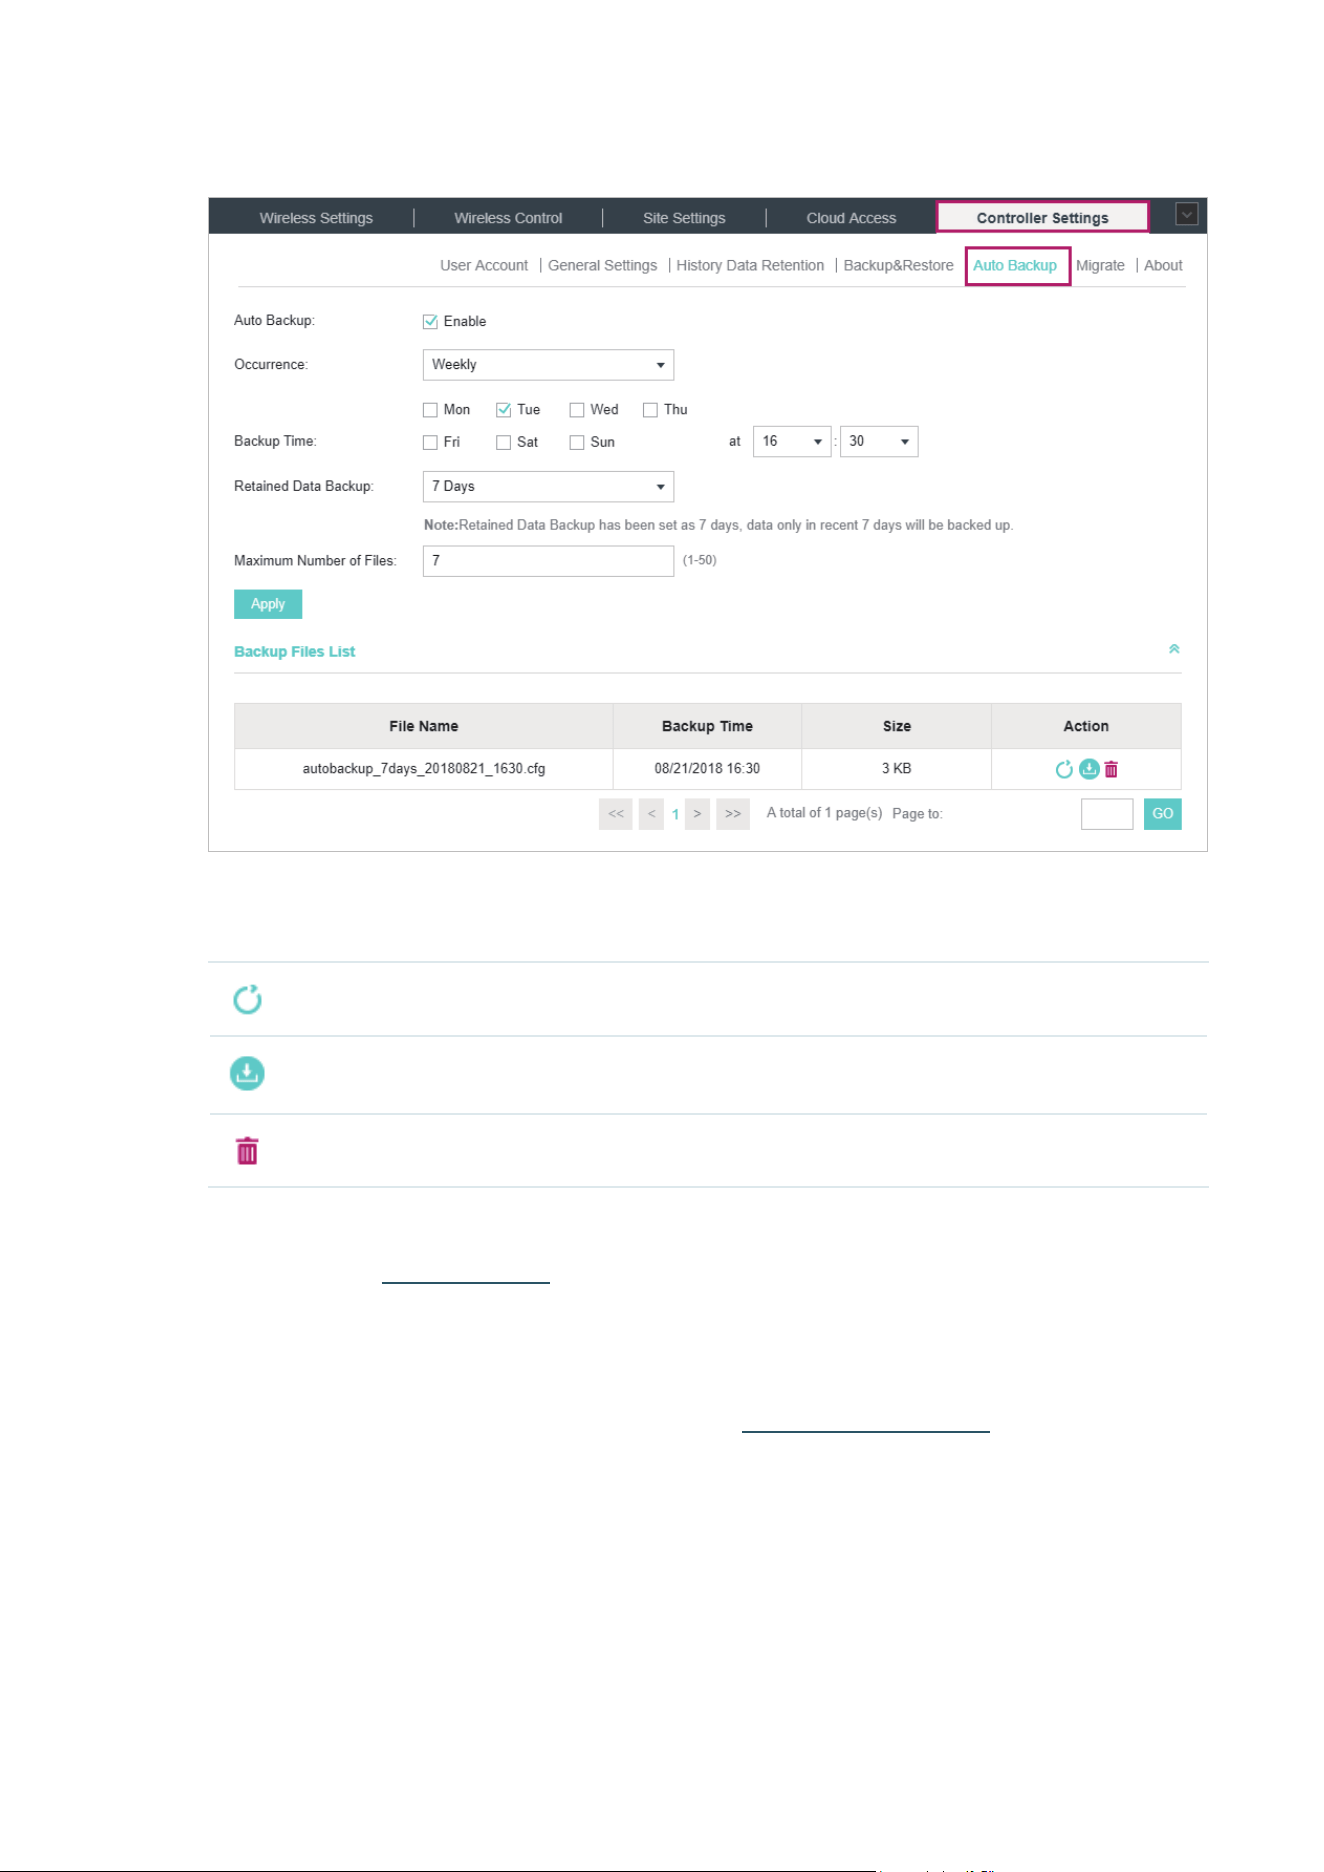Click page number 1 in pagination
Viewport: 1324px width, 1872px height.
(x=675, y=814)
